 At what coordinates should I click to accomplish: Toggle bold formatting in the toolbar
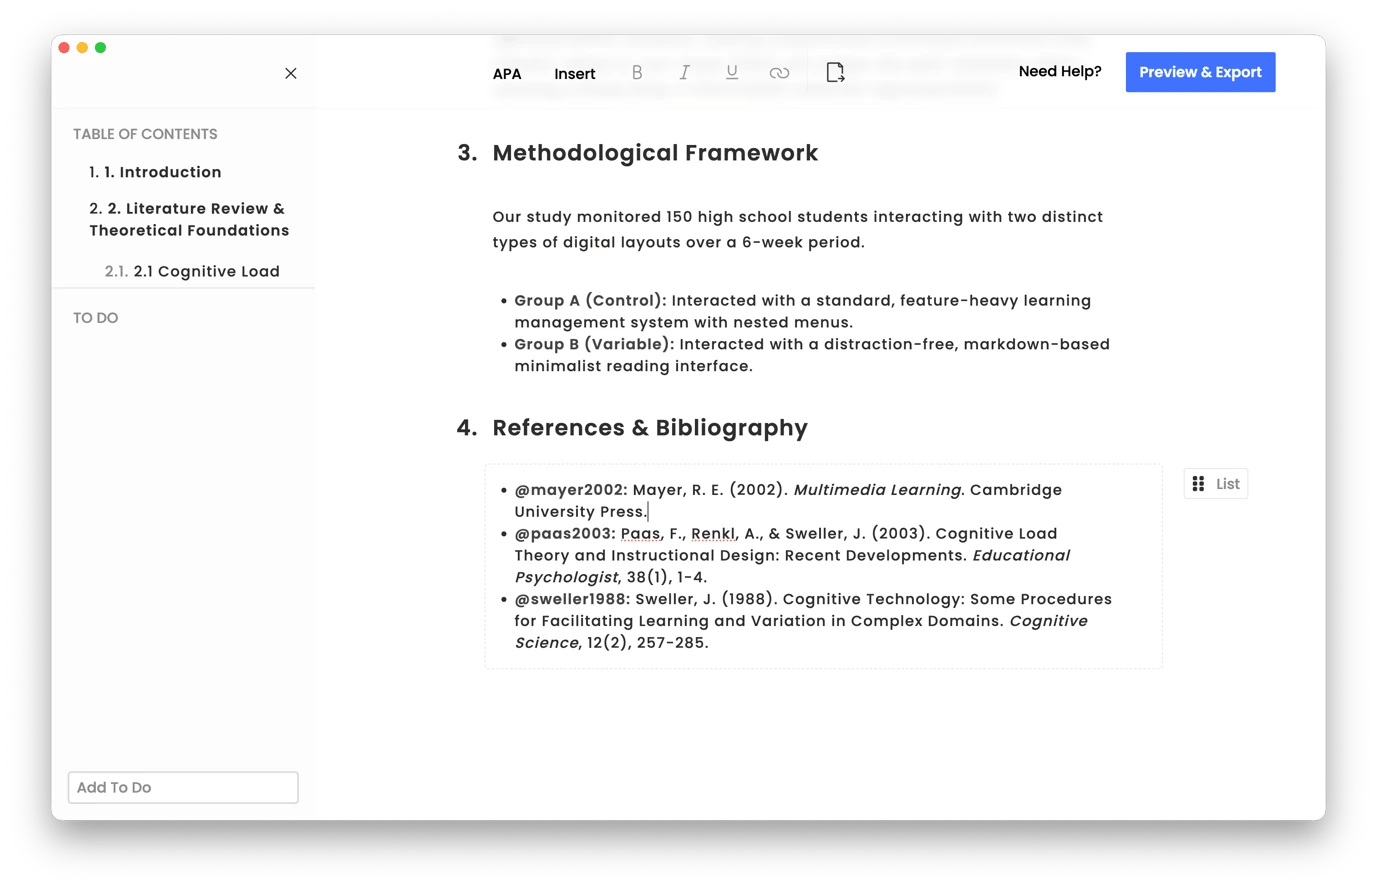tap(637, 72)
